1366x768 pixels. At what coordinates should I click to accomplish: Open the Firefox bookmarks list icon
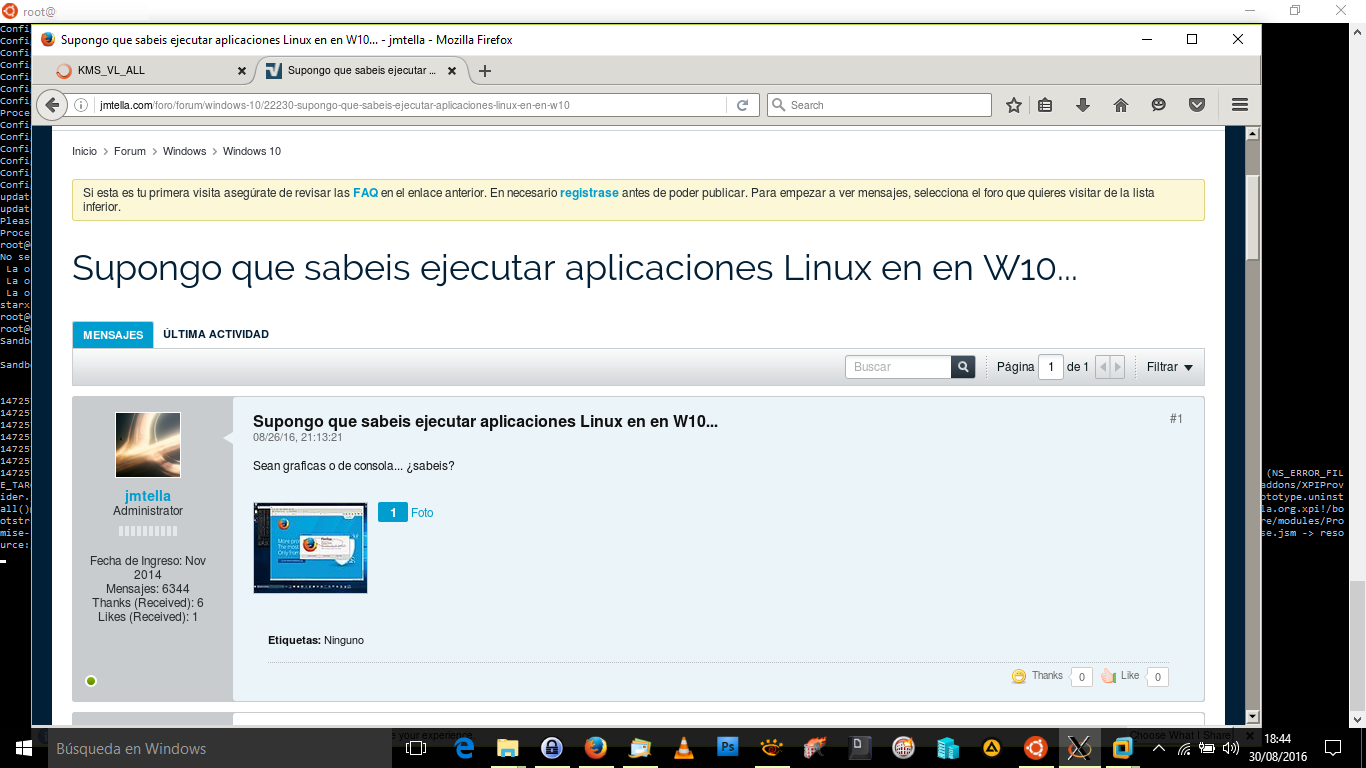tap(1045, 105)
